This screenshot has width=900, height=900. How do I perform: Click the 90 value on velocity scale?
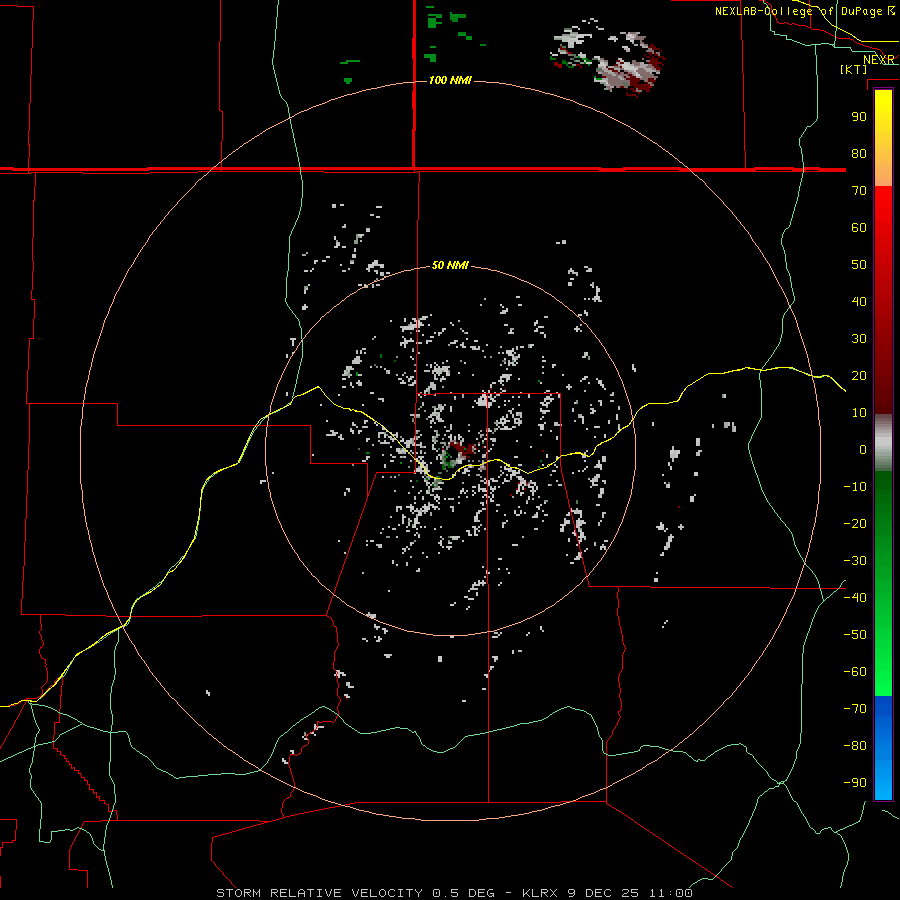[859, 117]
